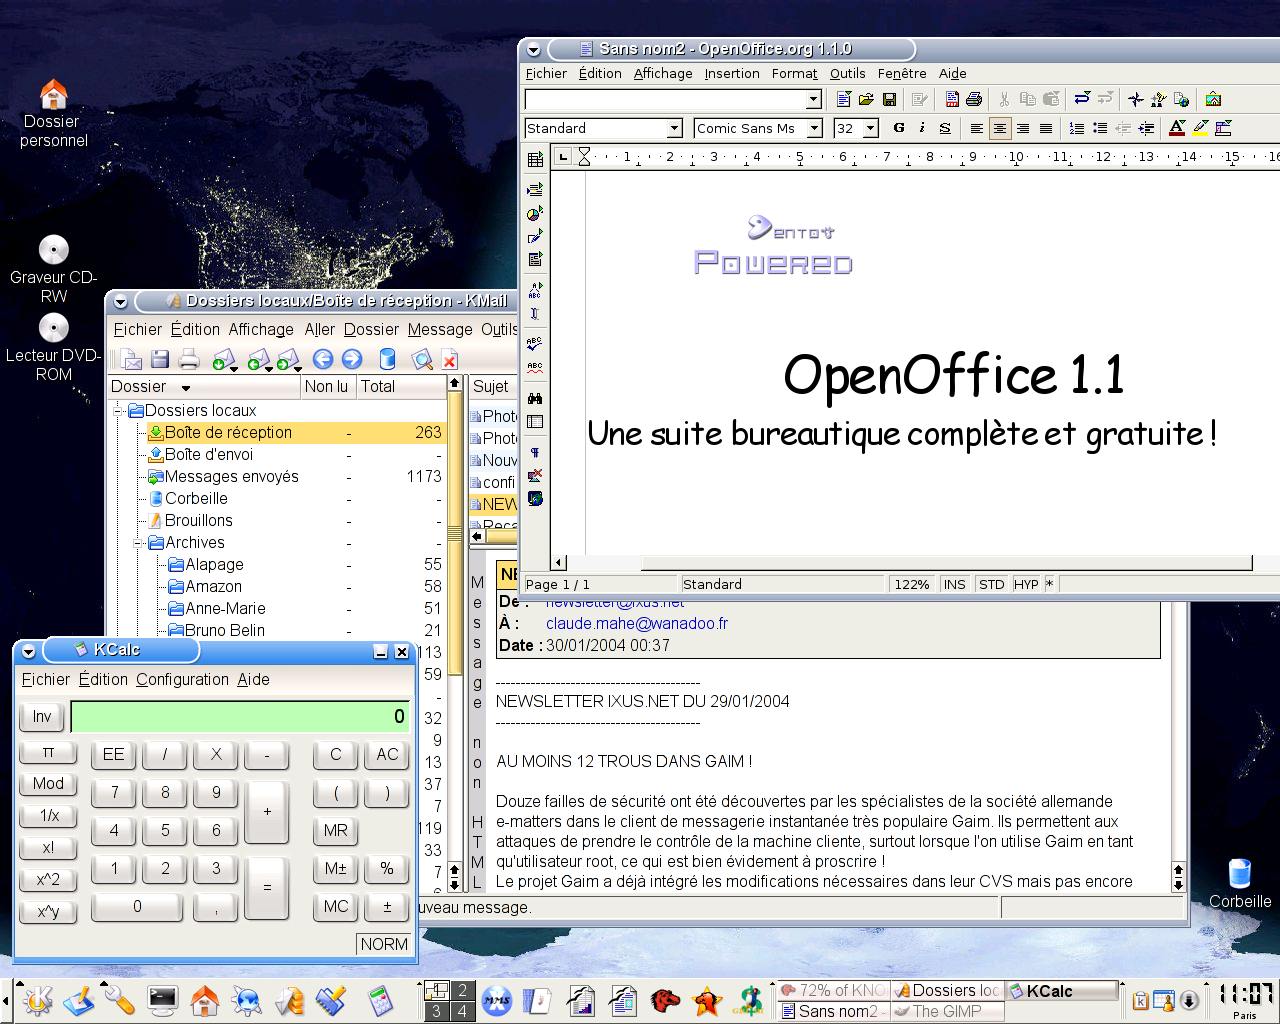
Task: Open Format menu in OpenOffice
Action: (794, 73)
